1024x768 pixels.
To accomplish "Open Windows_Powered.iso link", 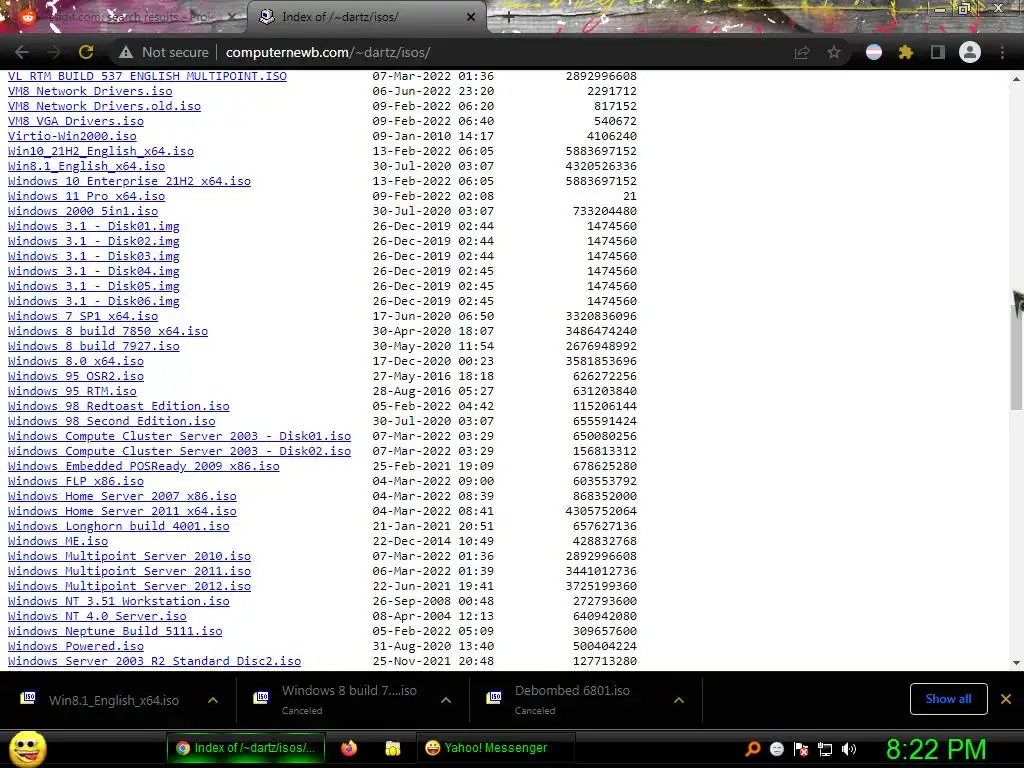I will [76, 647].
